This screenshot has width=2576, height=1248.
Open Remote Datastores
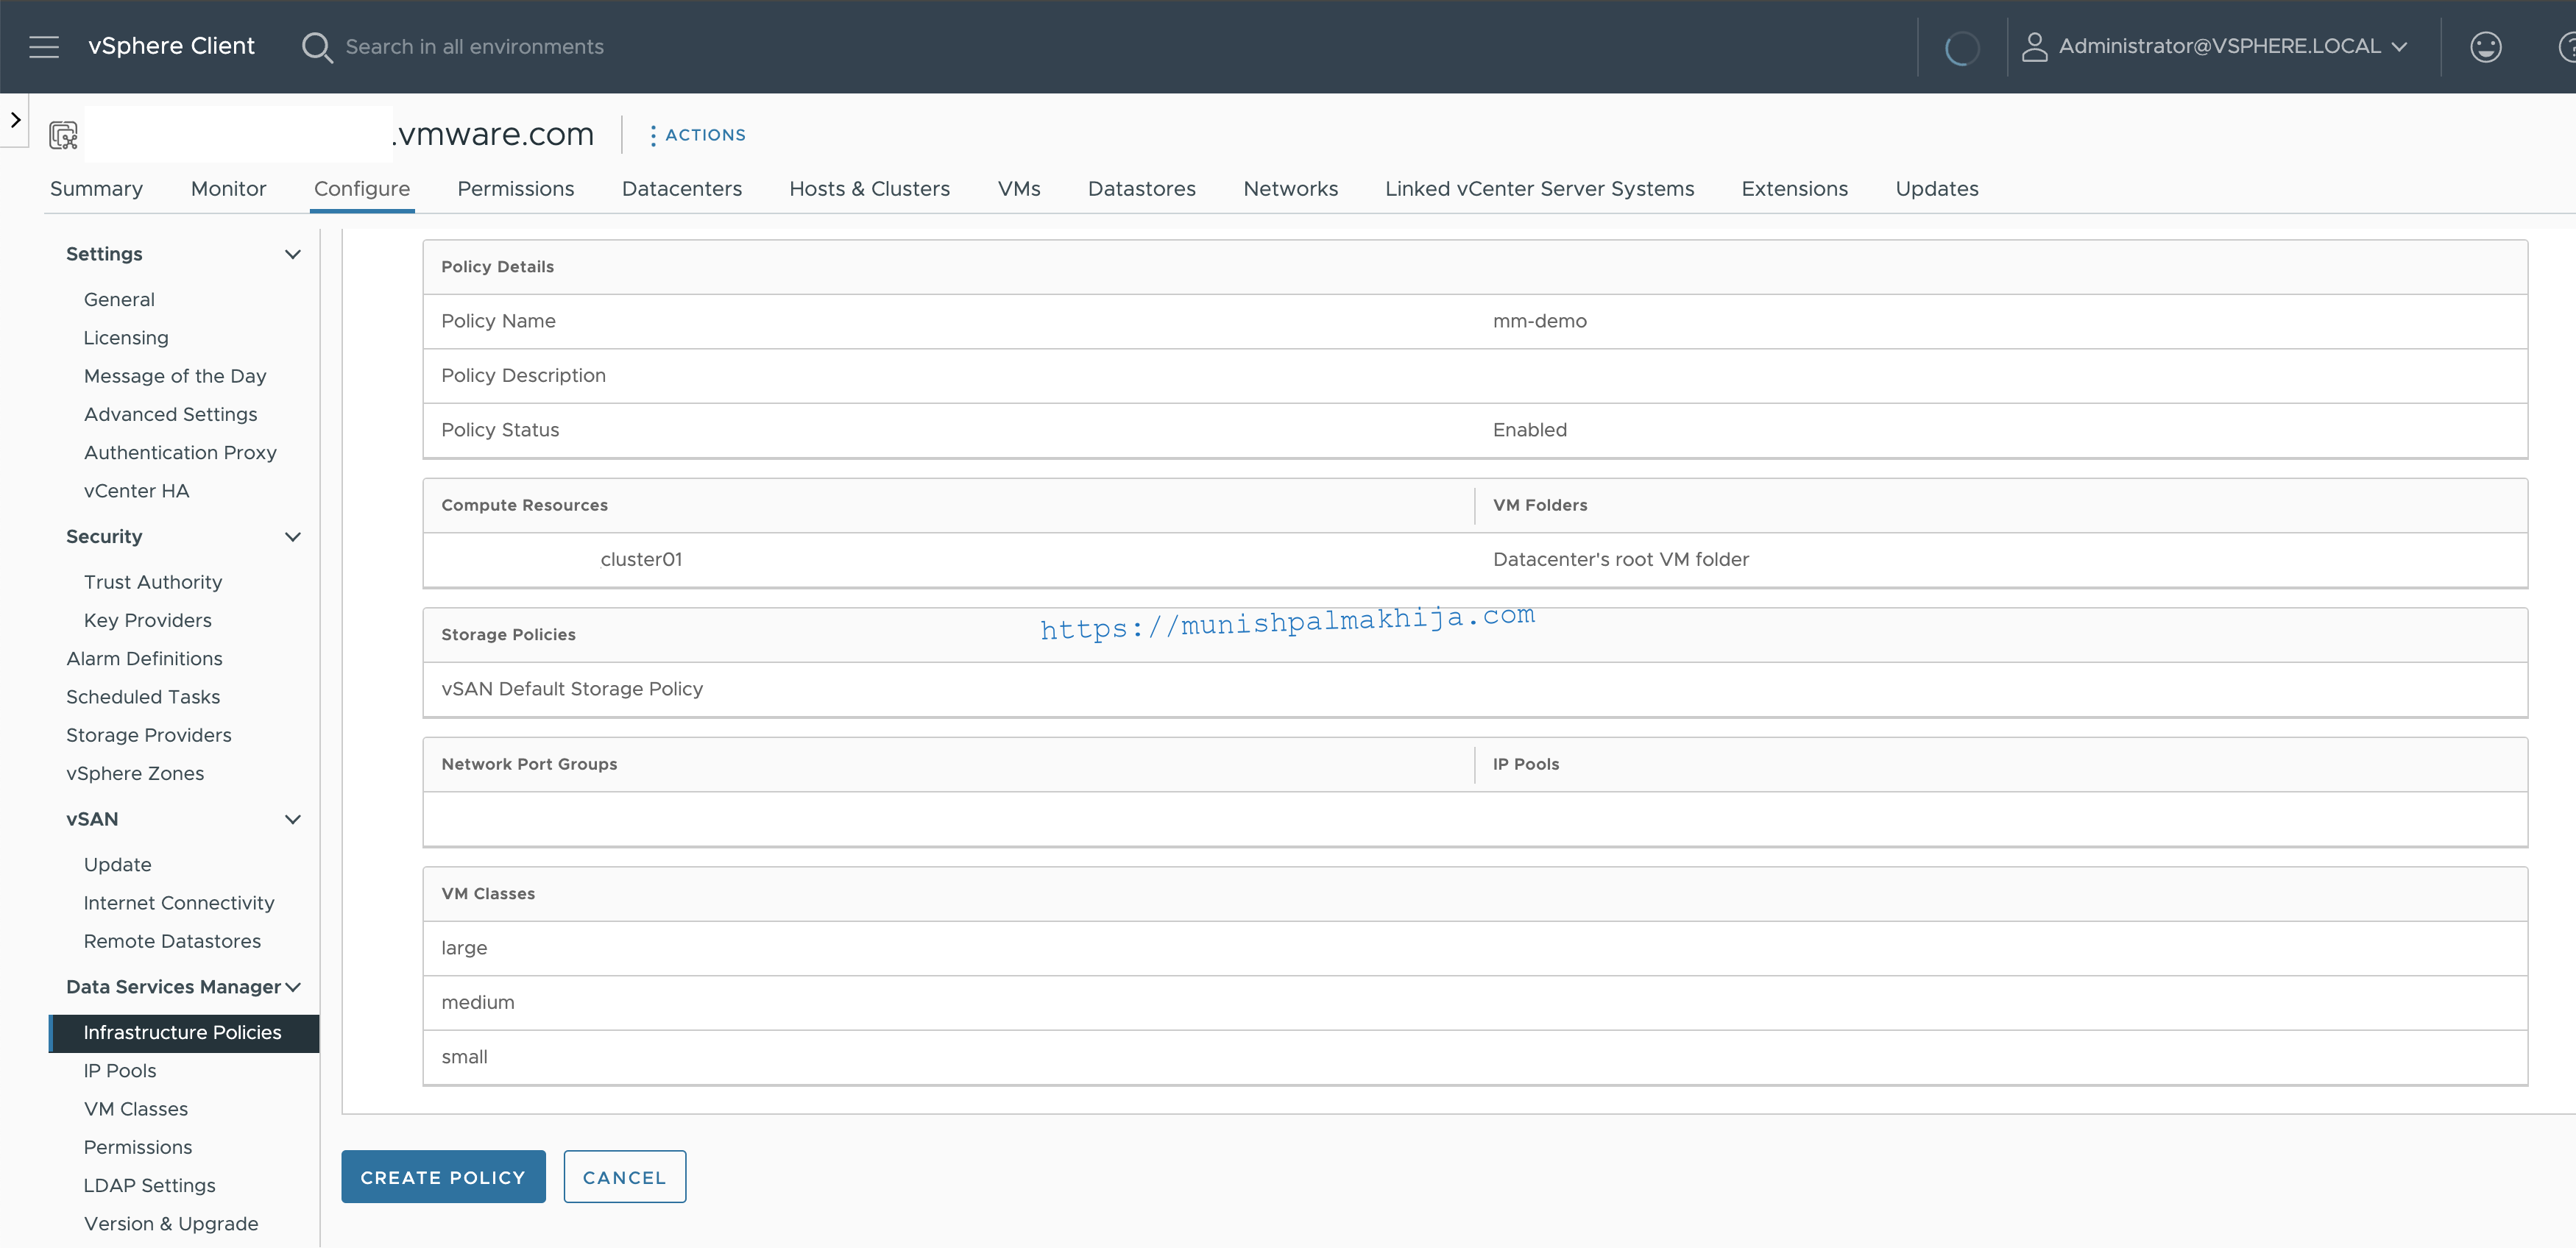tap(172, 941)
